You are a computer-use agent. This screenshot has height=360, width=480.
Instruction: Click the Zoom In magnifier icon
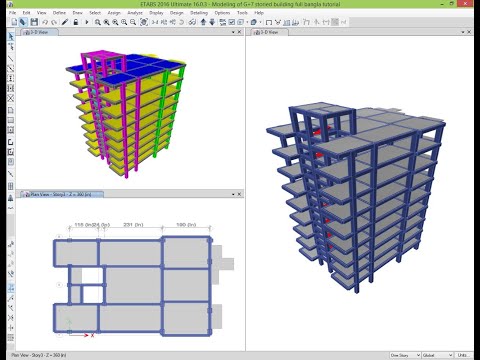click(x=124, y=22)
